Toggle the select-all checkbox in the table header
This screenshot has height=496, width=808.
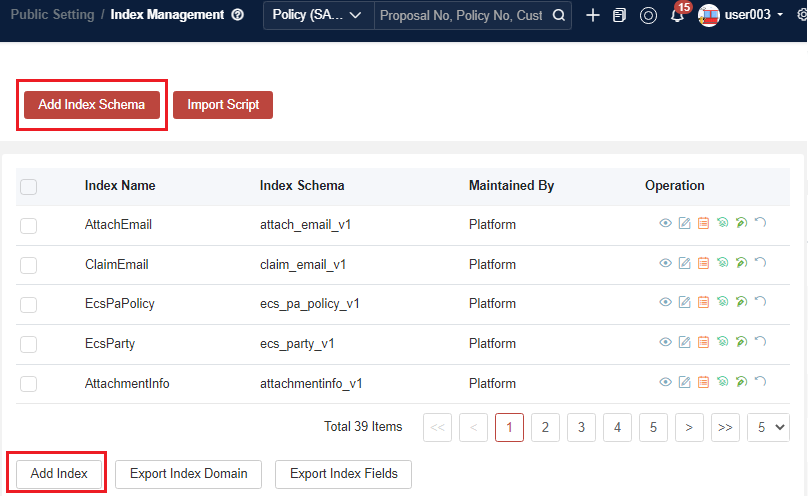point(29,186)
